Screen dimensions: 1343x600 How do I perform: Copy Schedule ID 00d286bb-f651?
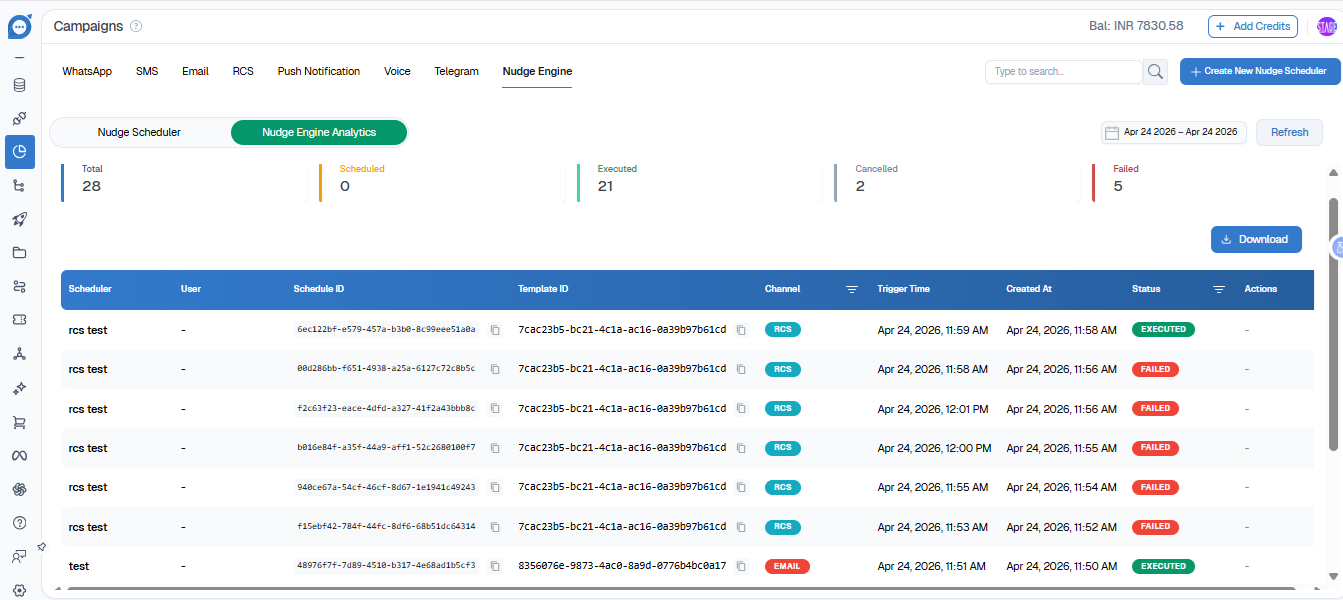495,369
